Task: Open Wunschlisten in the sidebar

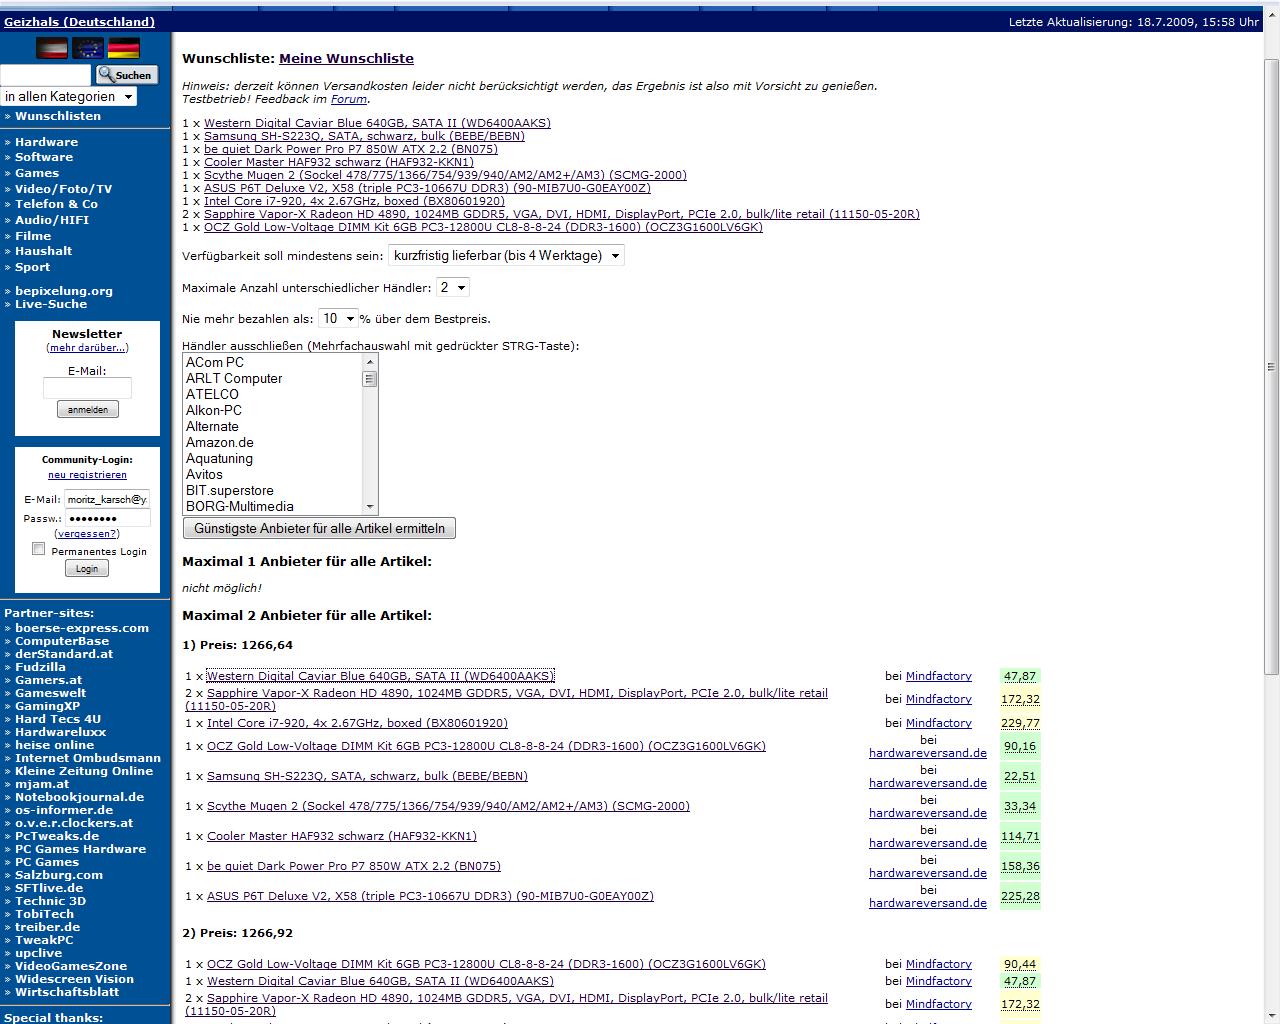Action: [x=58, y=116]
